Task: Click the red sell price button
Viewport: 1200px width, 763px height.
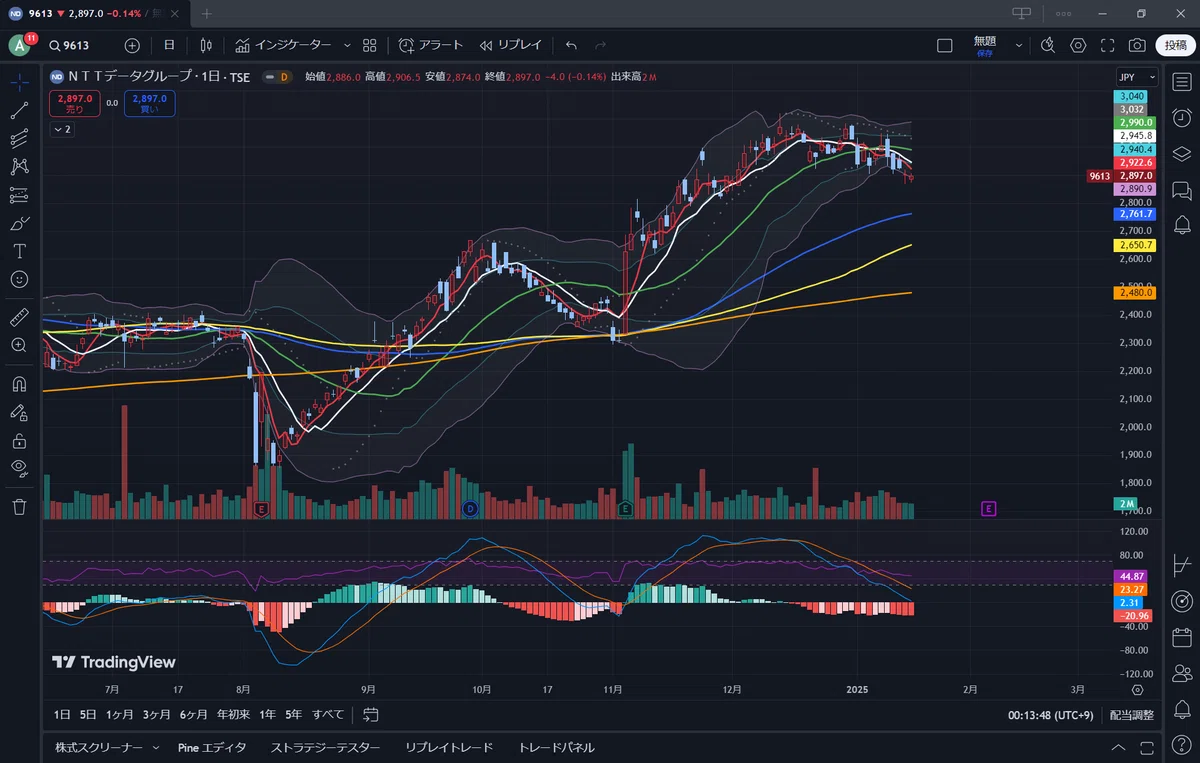Action: [x=75, y=103]
